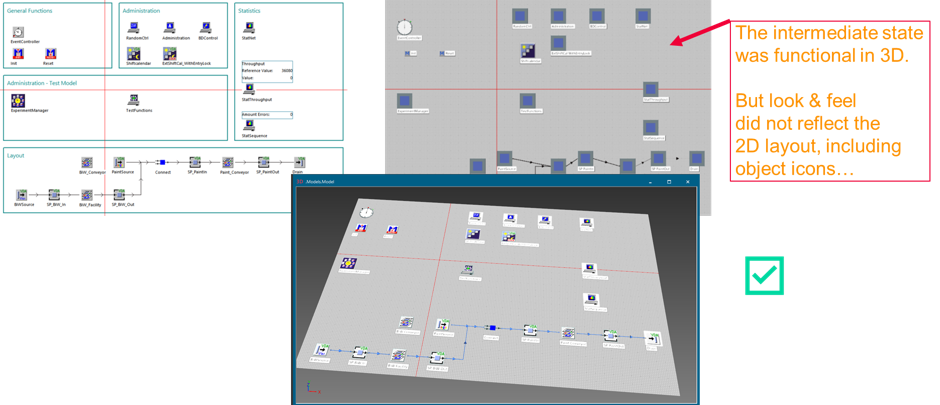Select the Paint_Conveyor object in 2D Layout
Image resolution: width=940 pixels, height=405 pixels.
point(228,162)
